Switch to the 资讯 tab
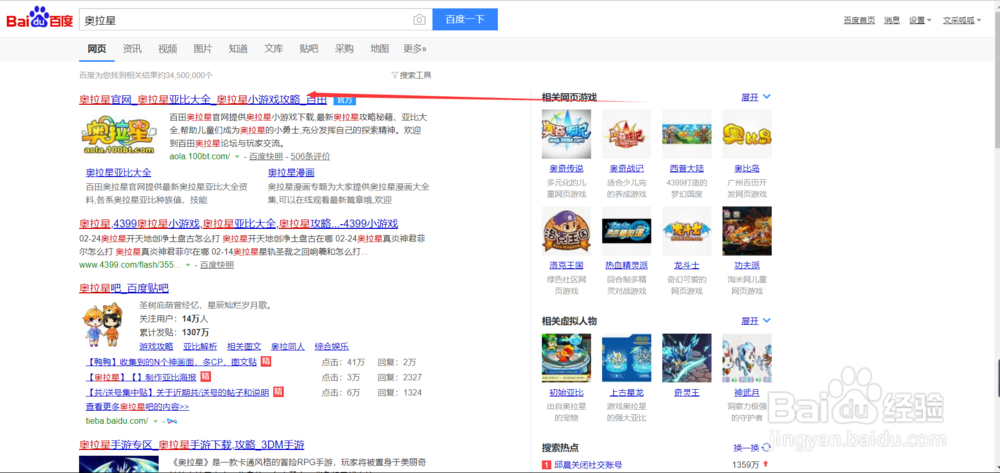 pos(132,48)
